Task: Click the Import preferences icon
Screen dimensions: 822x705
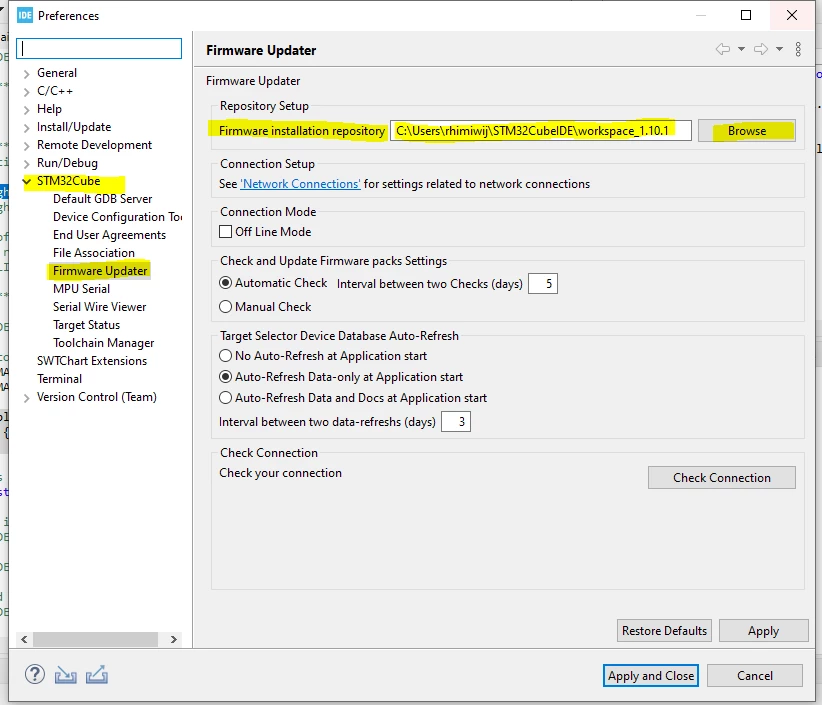Action: pyautogui.click(x=66, y=675)
